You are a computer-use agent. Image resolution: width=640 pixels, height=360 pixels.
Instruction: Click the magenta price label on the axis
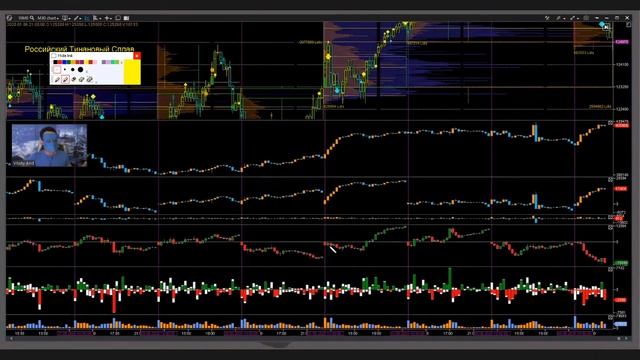tap(622, 42)
